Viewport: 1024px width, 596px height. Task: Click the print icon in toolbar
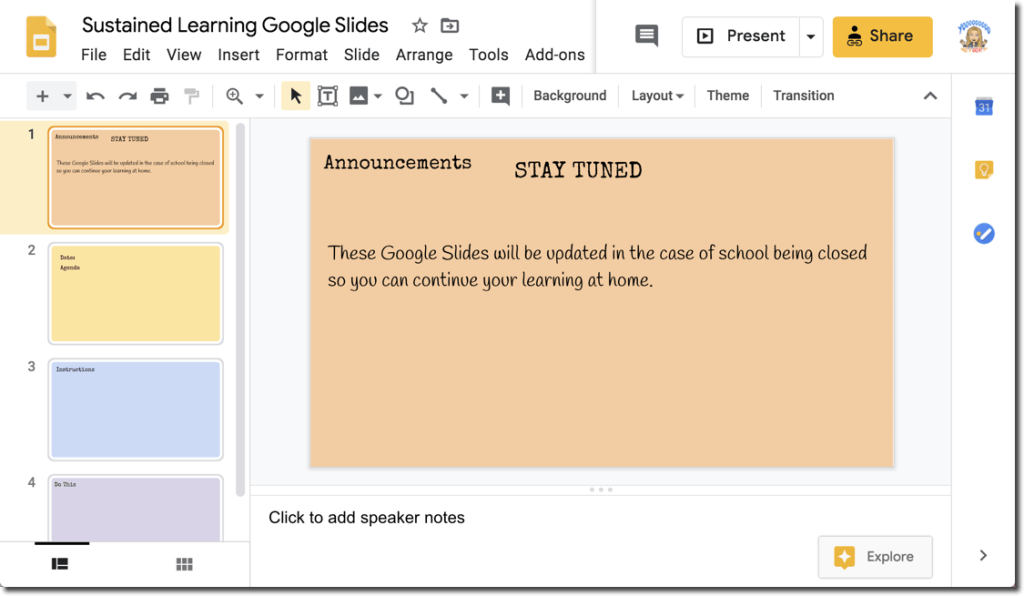pos(159,97)
